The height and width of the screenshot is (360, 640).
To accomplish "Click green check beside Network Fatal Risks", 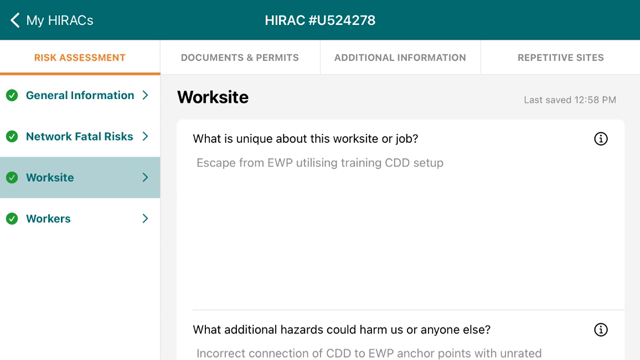I will point(12,136).
